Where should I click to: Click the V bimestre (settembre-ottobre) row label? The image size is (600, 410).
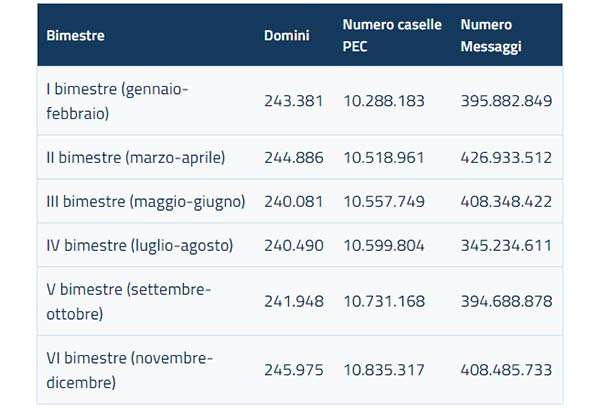pyautogui.click(x=128, y=301)
